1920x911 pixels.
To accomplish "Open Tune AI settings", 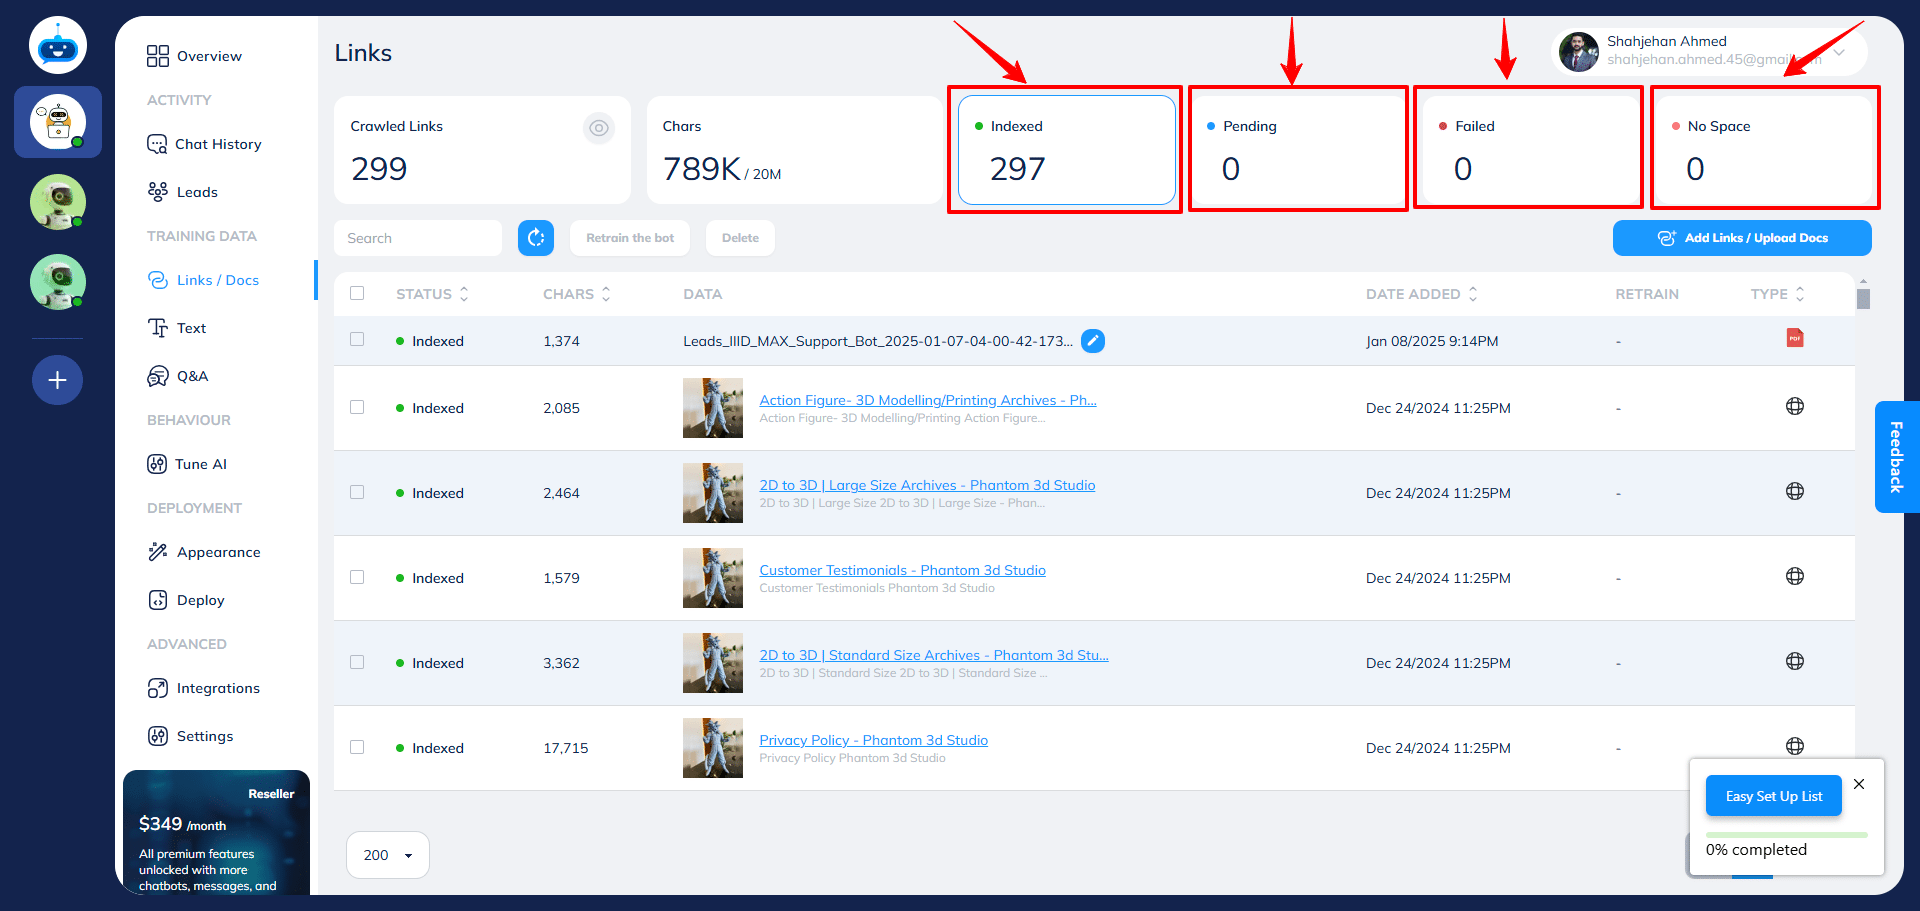I will 199,463.
